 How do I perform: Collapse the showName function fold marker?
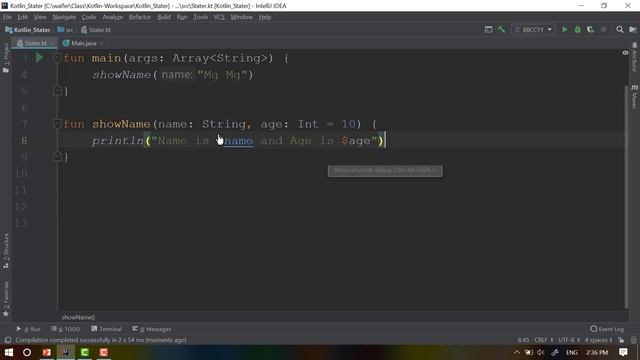coord(57,124)
